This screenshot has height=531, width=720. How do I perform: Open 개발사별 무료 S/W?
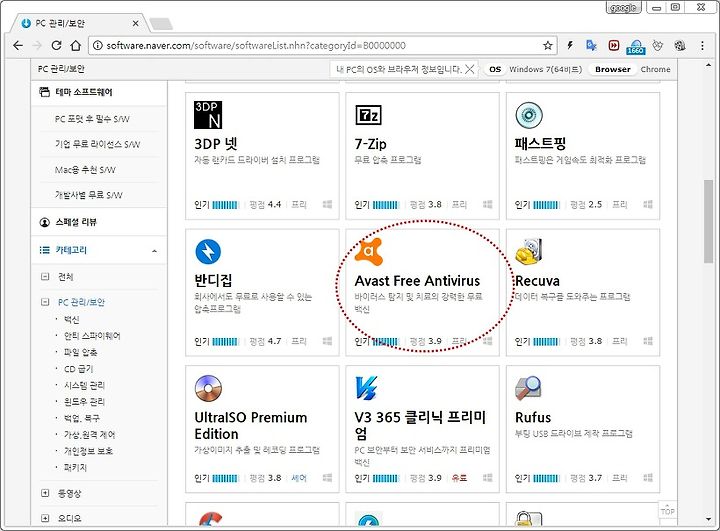(89, 195)
